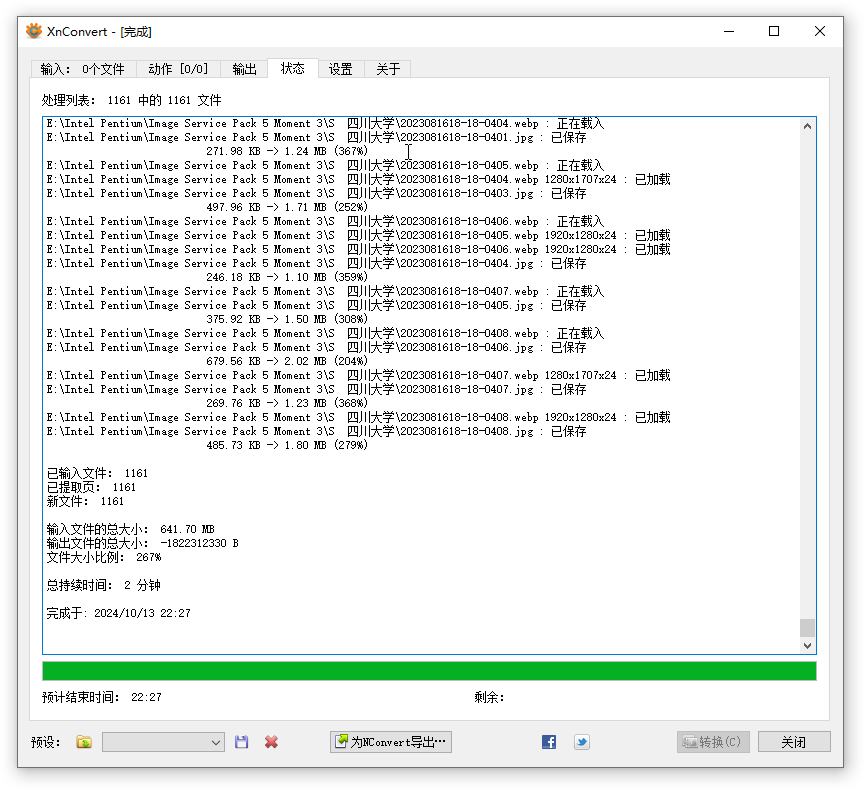Click the 剩余: label

pos(489,697)
